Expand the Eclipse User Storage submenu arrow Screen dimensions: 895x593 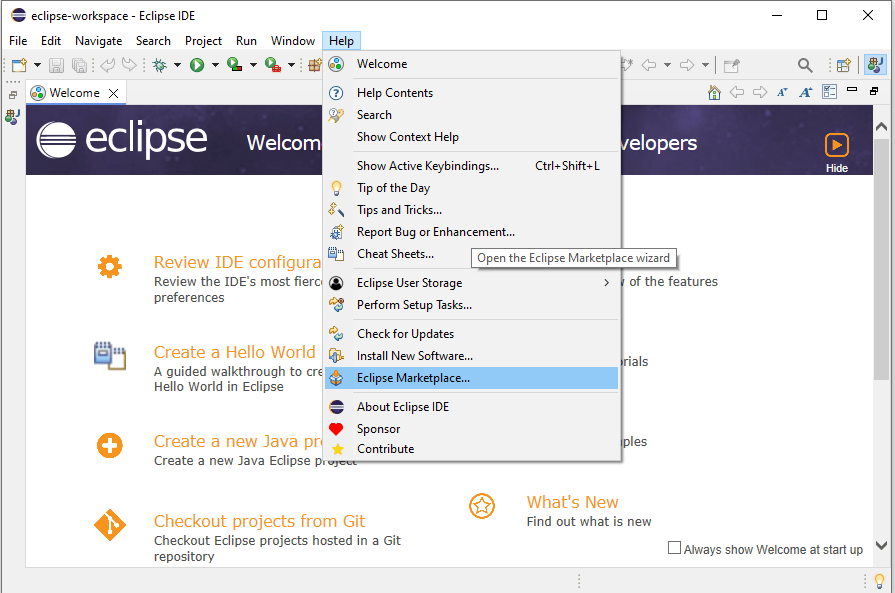607,283
